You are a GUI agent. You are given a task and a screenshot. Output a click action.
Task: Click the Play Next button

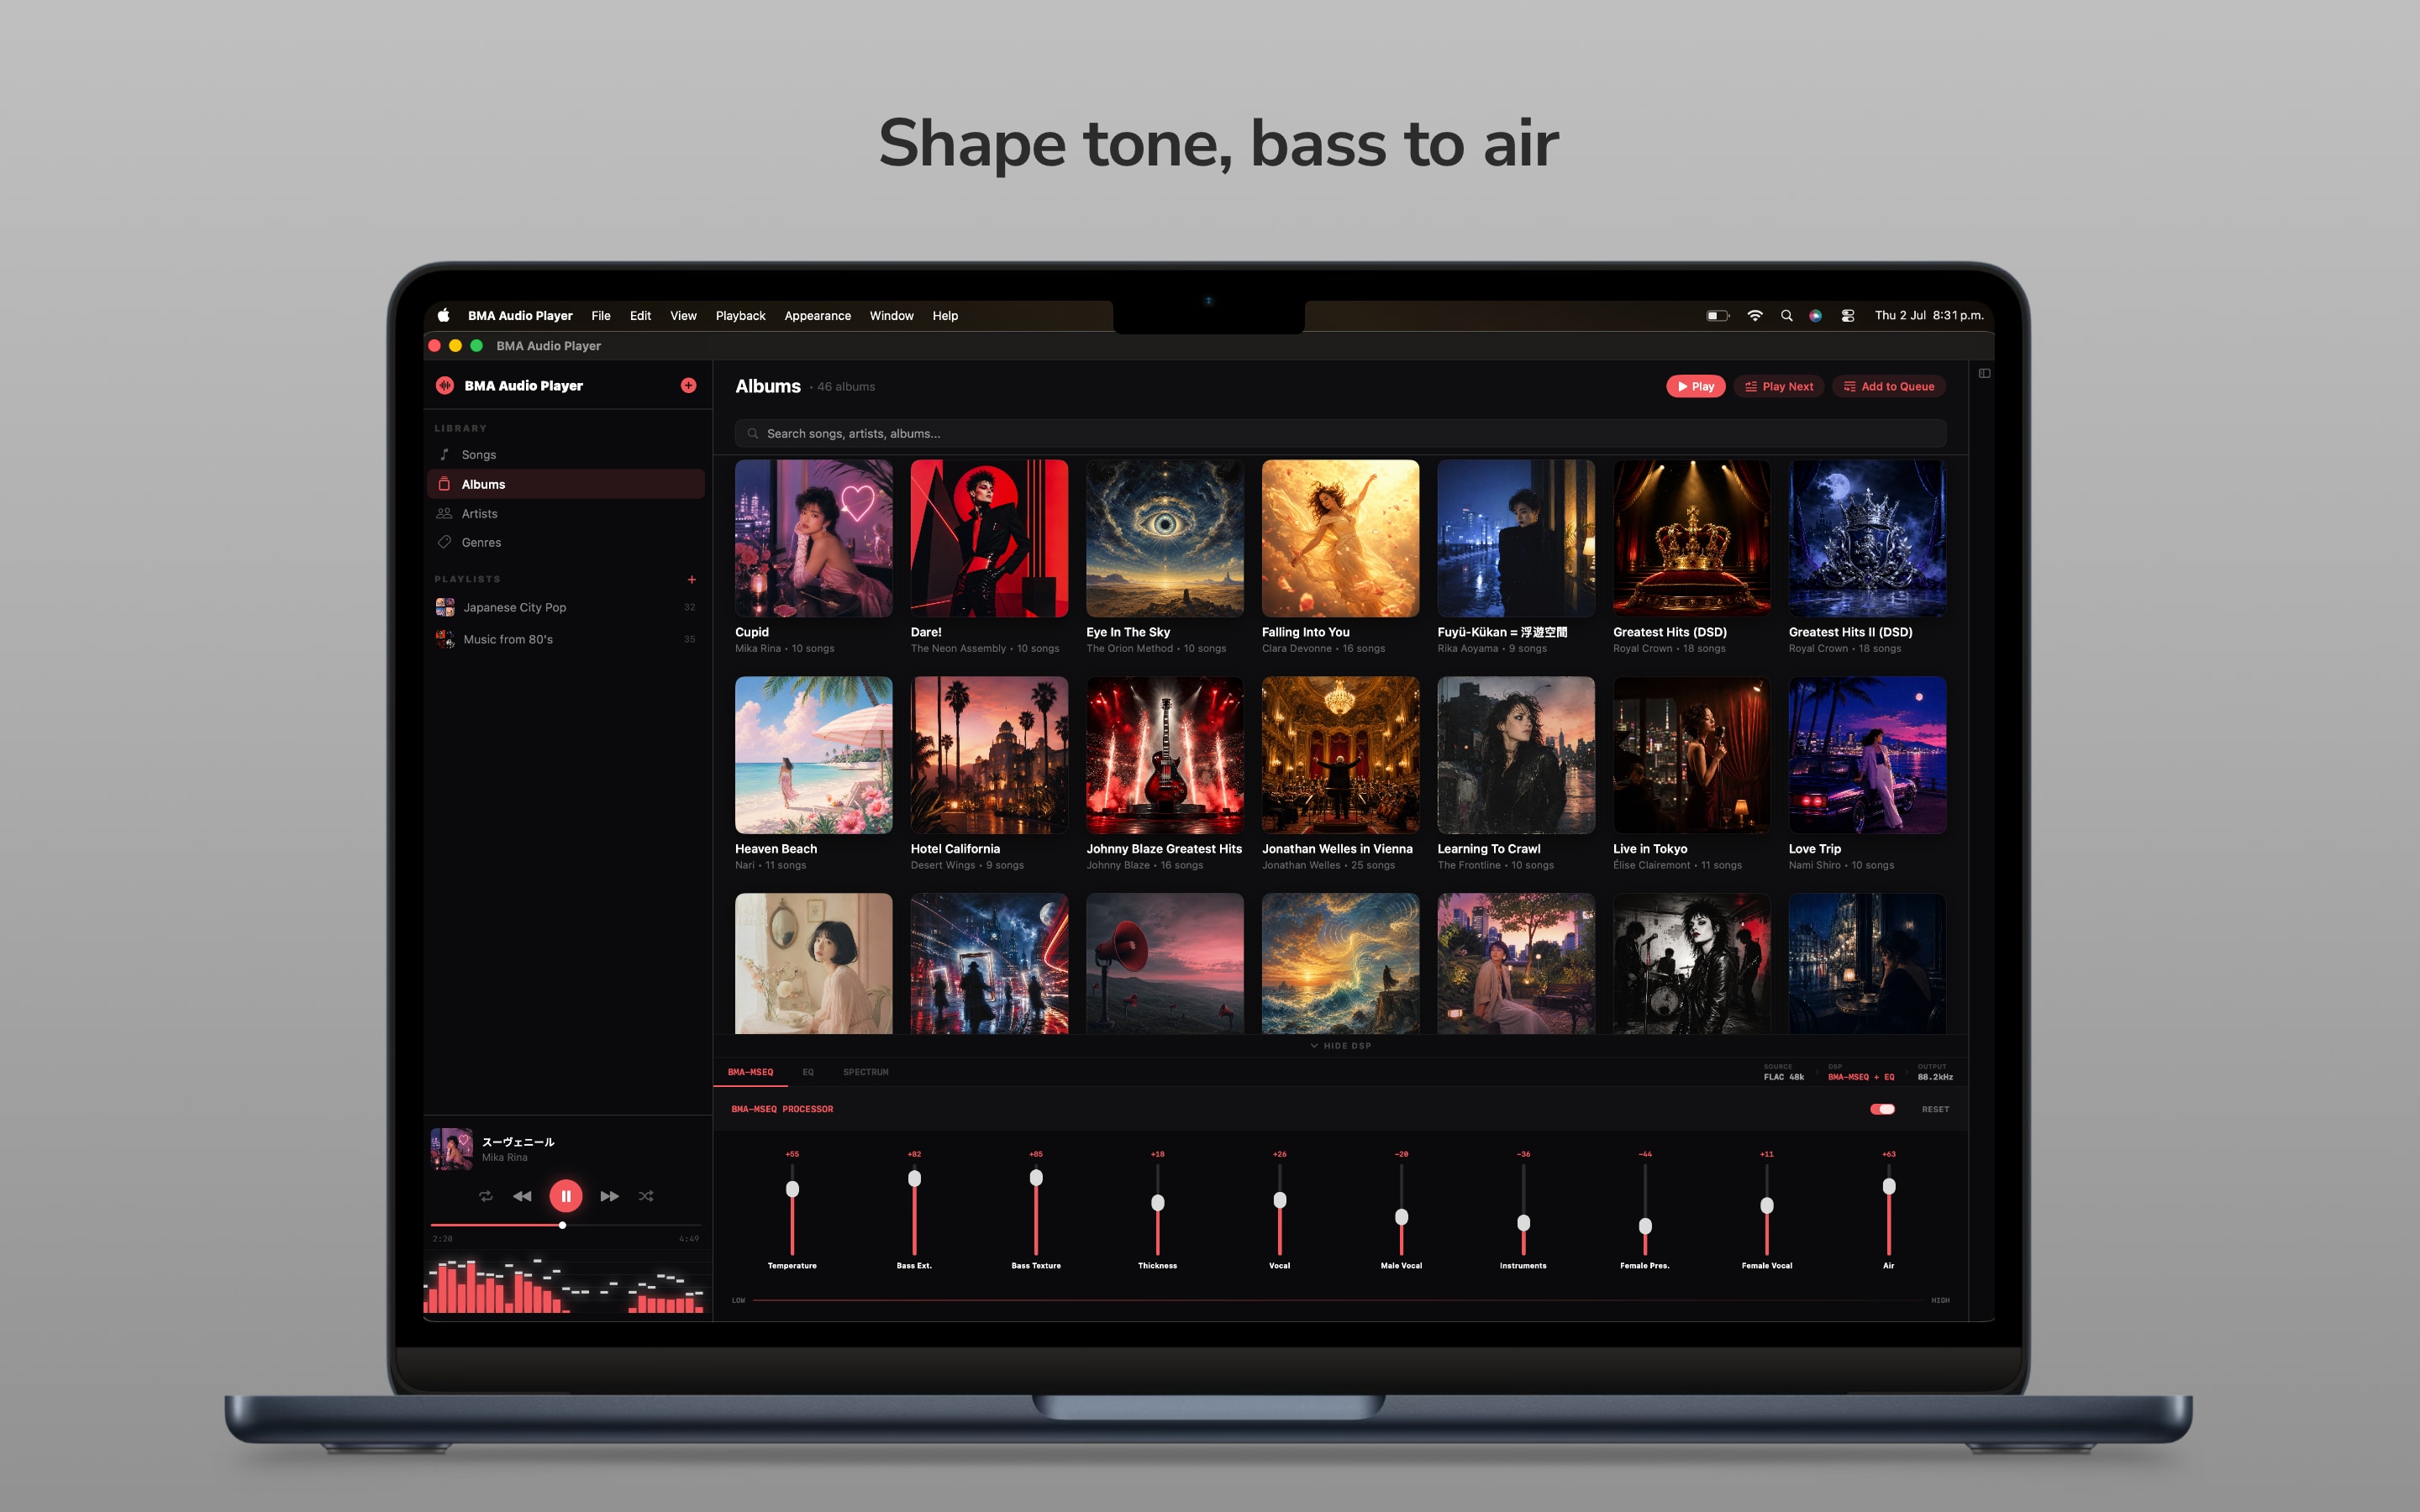[1779, 386]
